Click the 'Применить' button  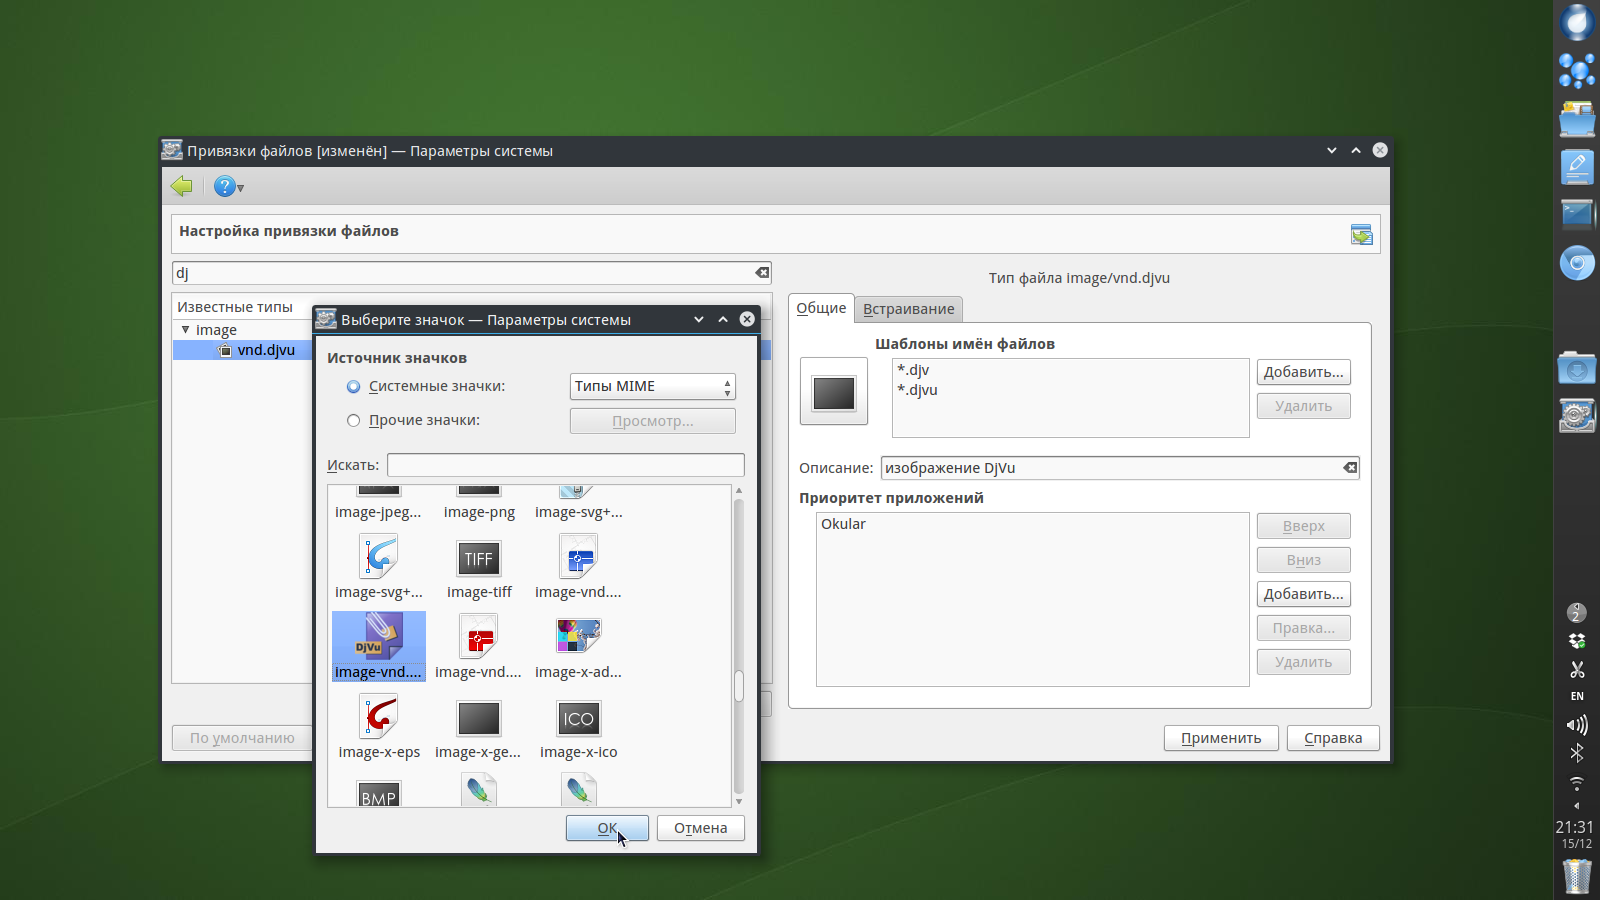pyautogui.click(x=1221, y=738)
